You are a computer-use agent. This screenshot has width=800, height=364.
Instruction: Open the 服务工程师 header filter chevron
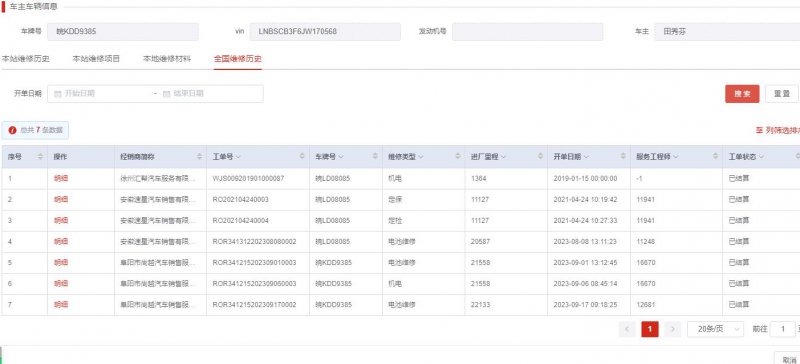(676, 157)
